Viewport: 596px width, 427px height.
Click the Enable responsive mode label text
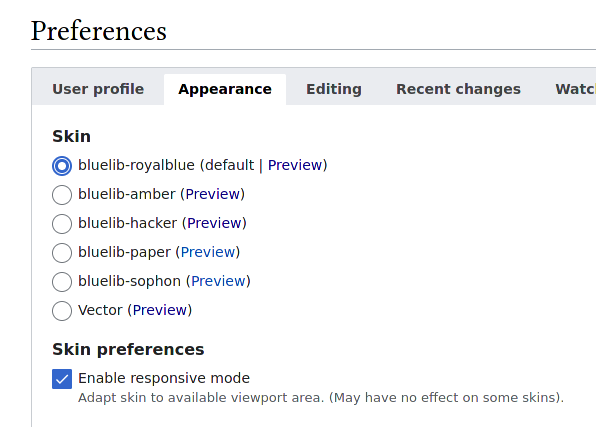coord(164,378)
